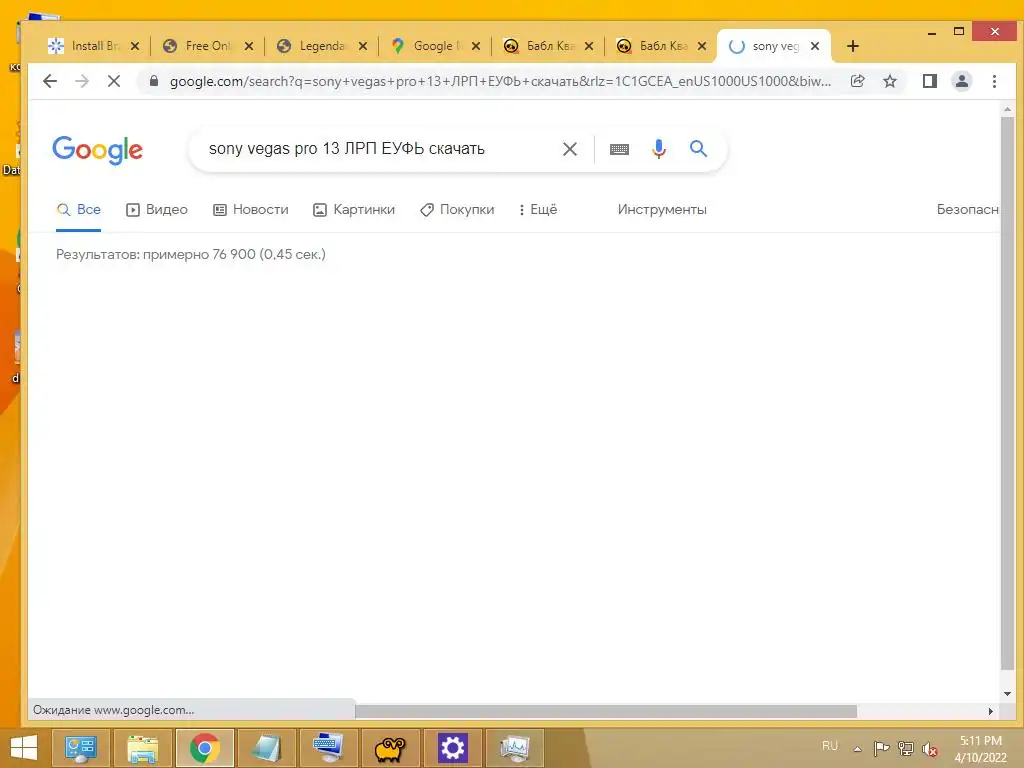Viewport: 1024px width, 768px height.
Task: Close the second Бабл Ква tab
Action: tap(702, 46)
